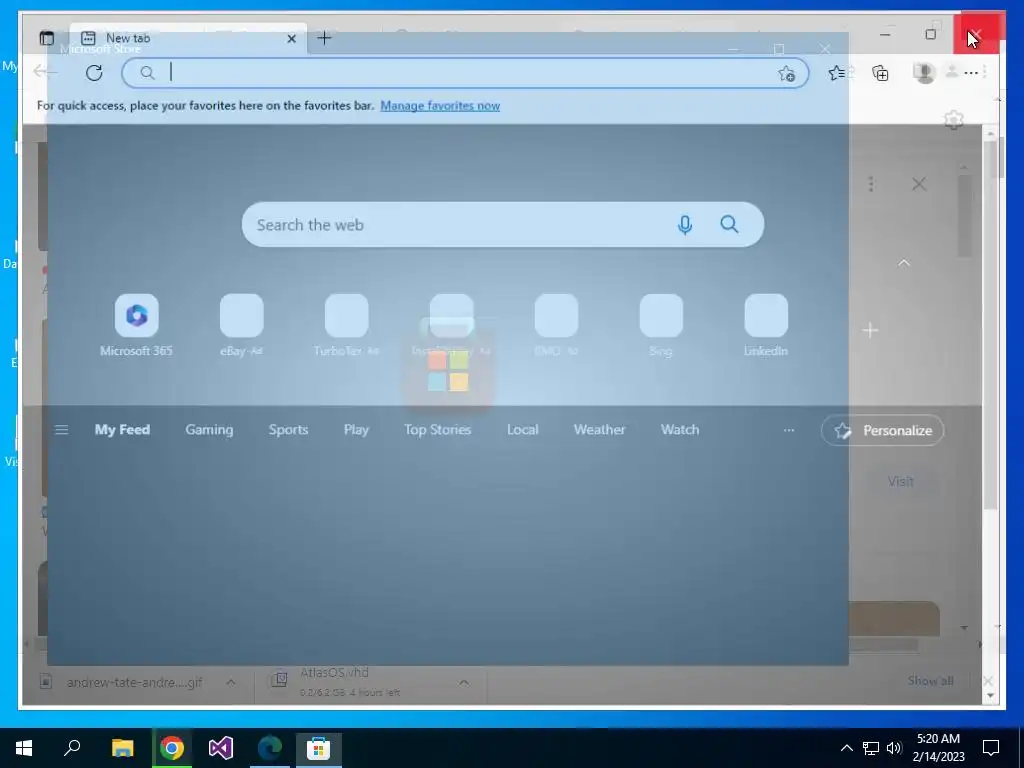Open the Favorites list icon
The image size is (1024, 768).
(837, 73)
